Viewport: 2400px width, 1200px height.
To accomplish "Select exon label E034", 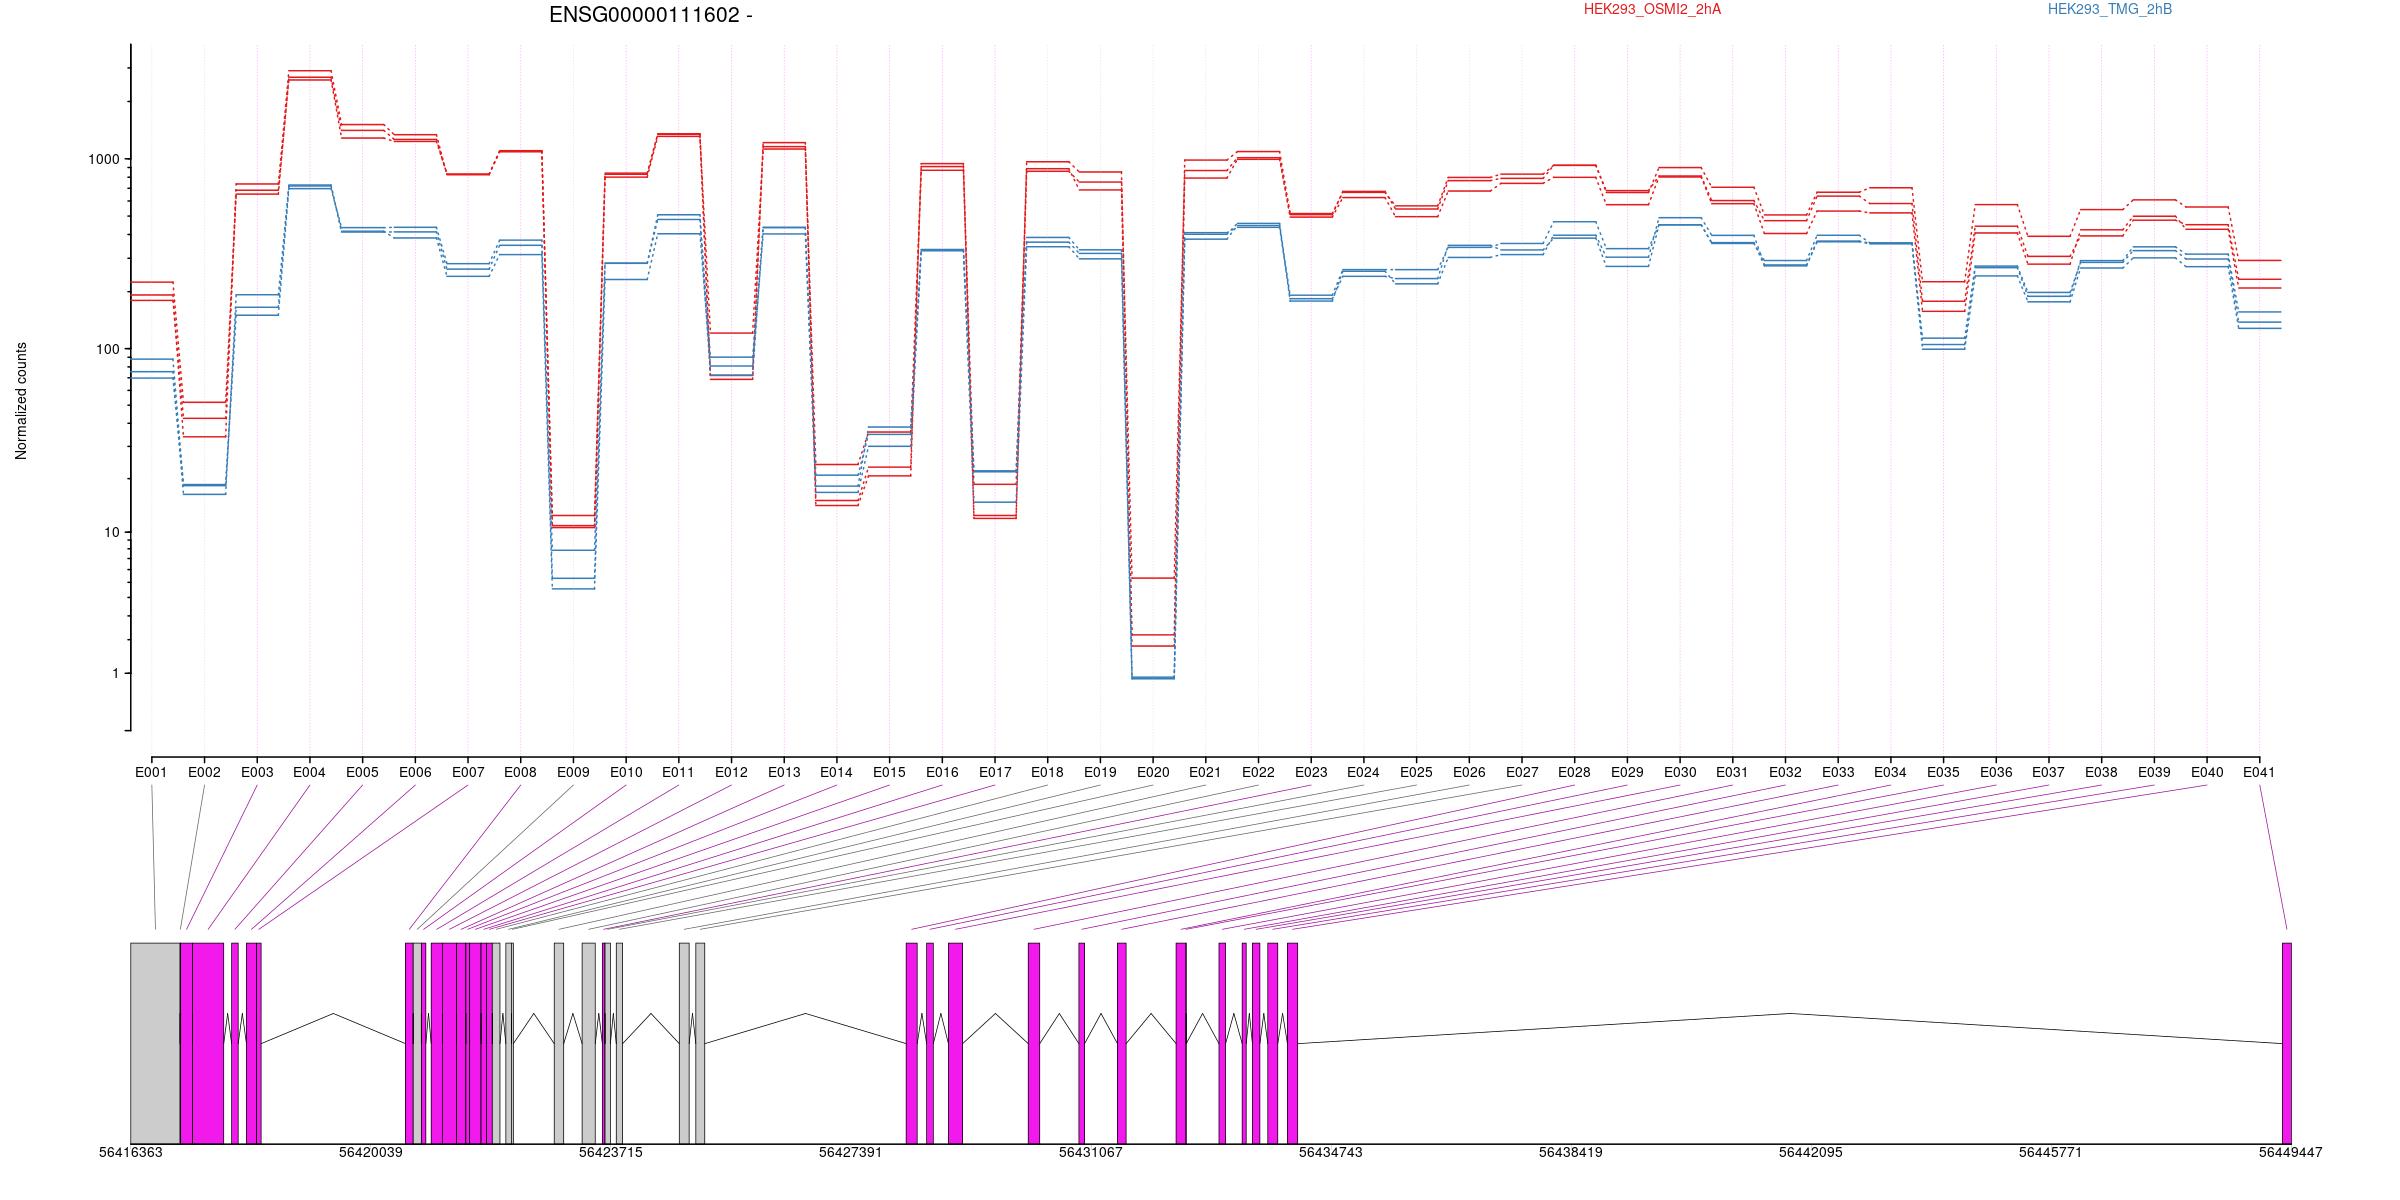I will pyautogui.click(x=1890, y=772).
